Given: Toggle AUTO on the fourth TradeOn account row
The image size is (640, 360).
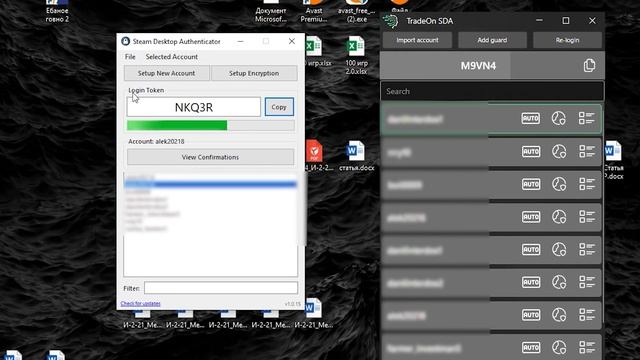Looking at the screenshot, I should [x=531, y=217].
